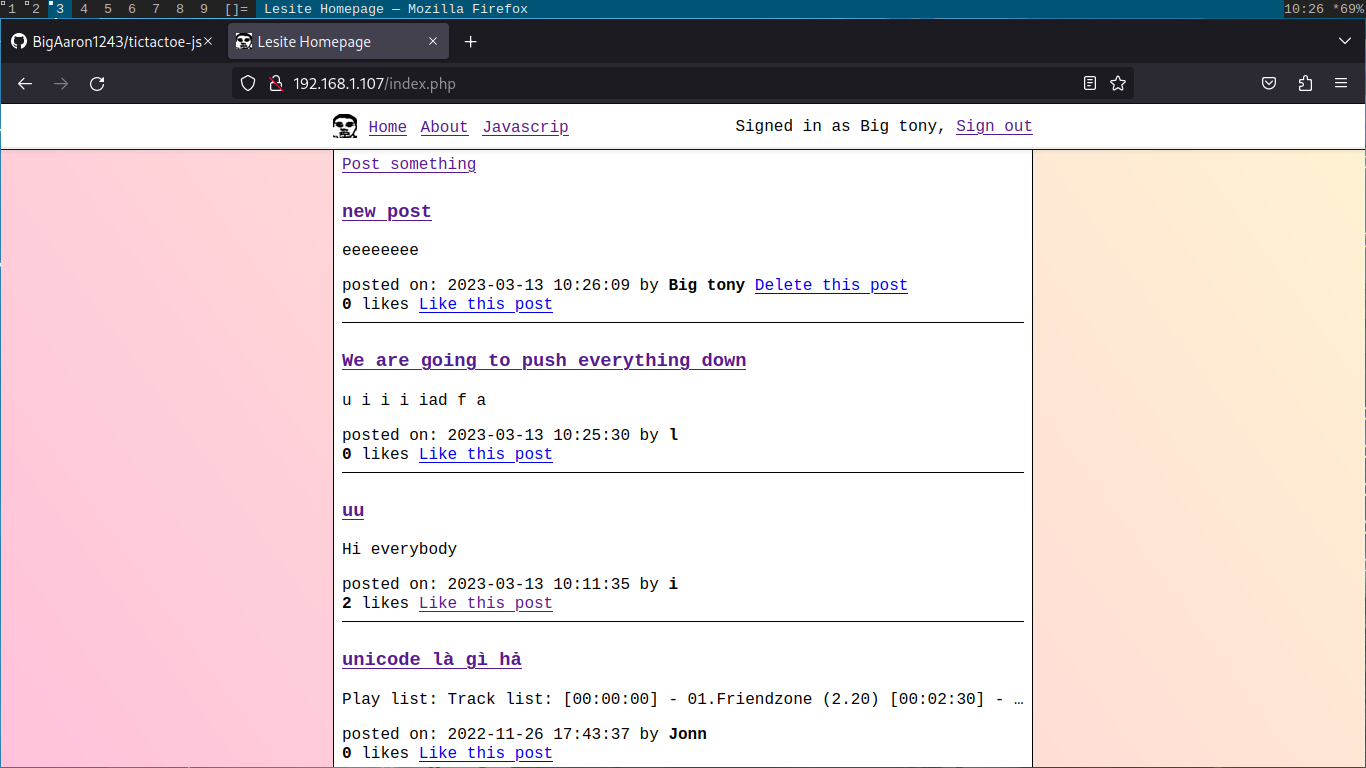Reload the current page
The width and height of the screenshot is (1366, 768).
[x=97, y=84]
